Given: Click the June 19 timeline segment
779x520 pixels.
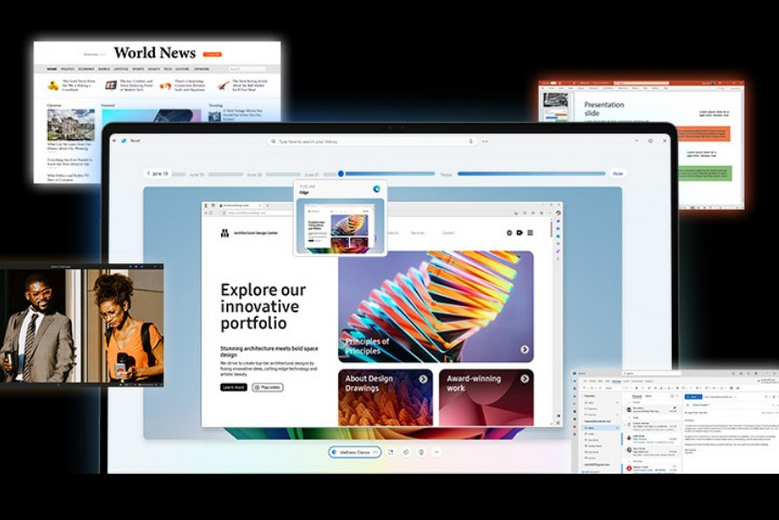Looking at the screenshot, I should click(x=226, y=174).
